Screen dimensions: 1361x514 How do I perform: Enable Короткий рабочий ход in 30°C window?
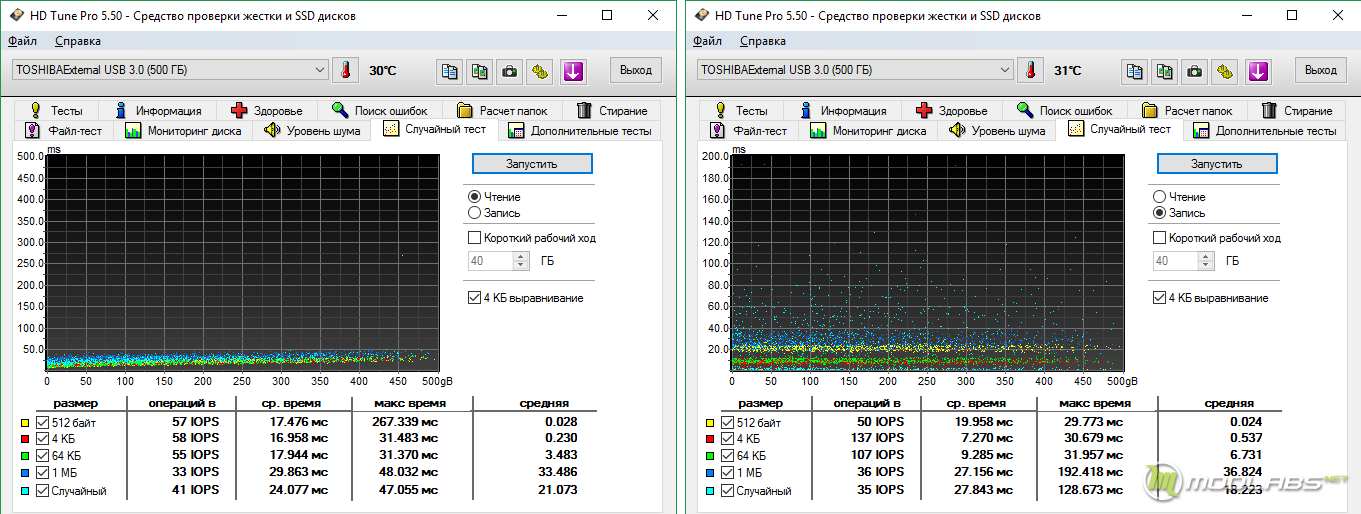point(474,238)
